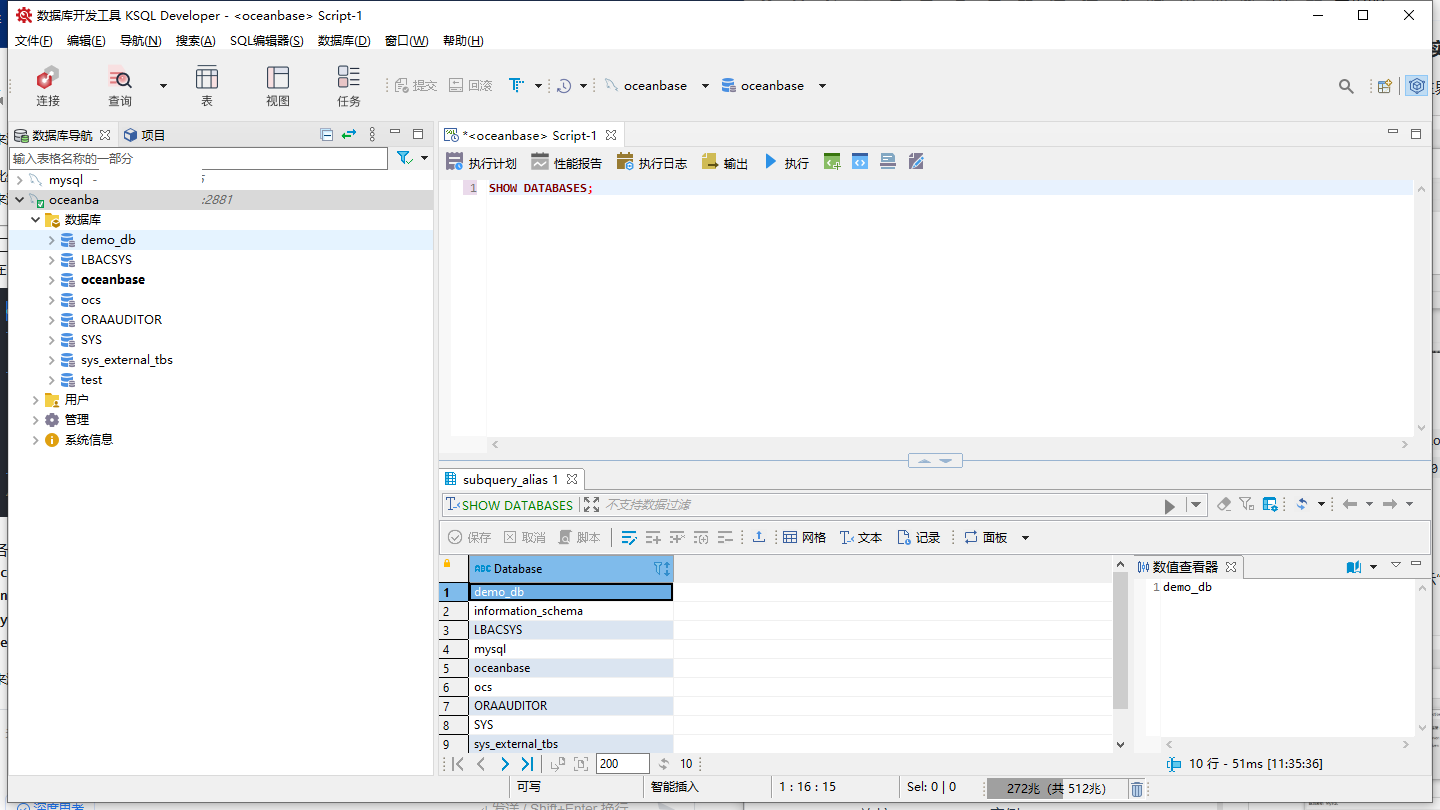Click the 性能报告 performance report icon

[x=567, y=162]
